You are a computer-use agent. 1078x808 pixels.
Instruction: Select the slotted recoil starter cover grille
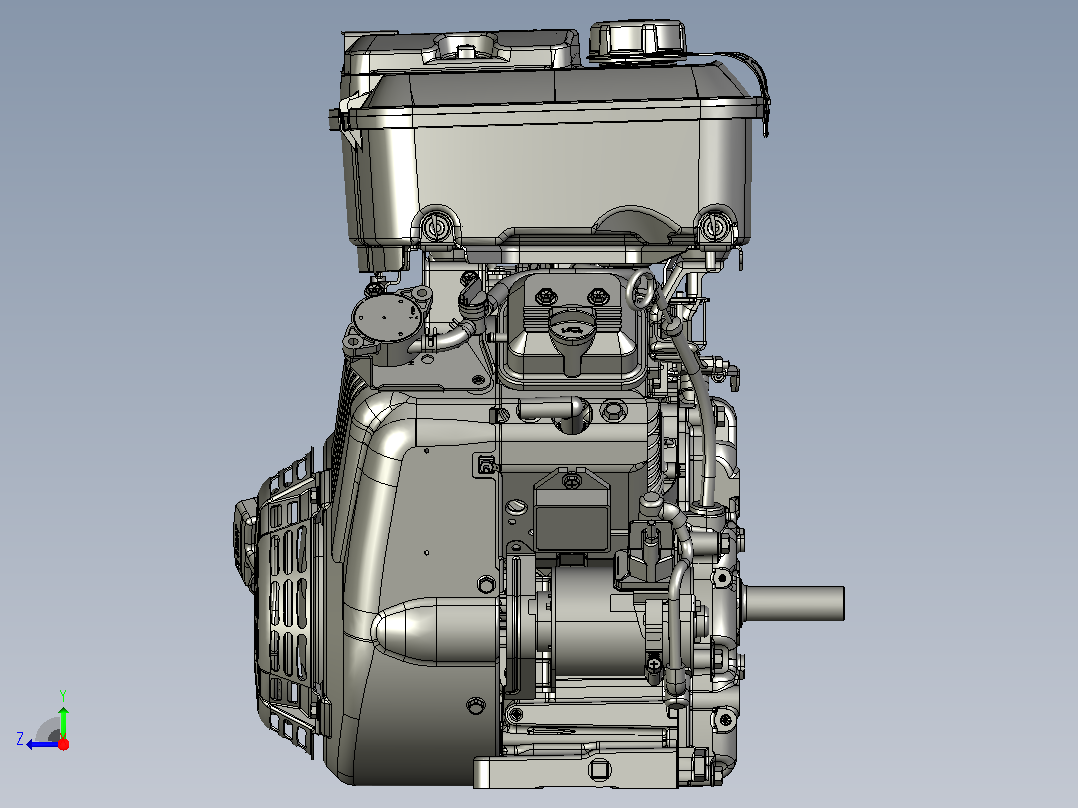coord(287,602)
